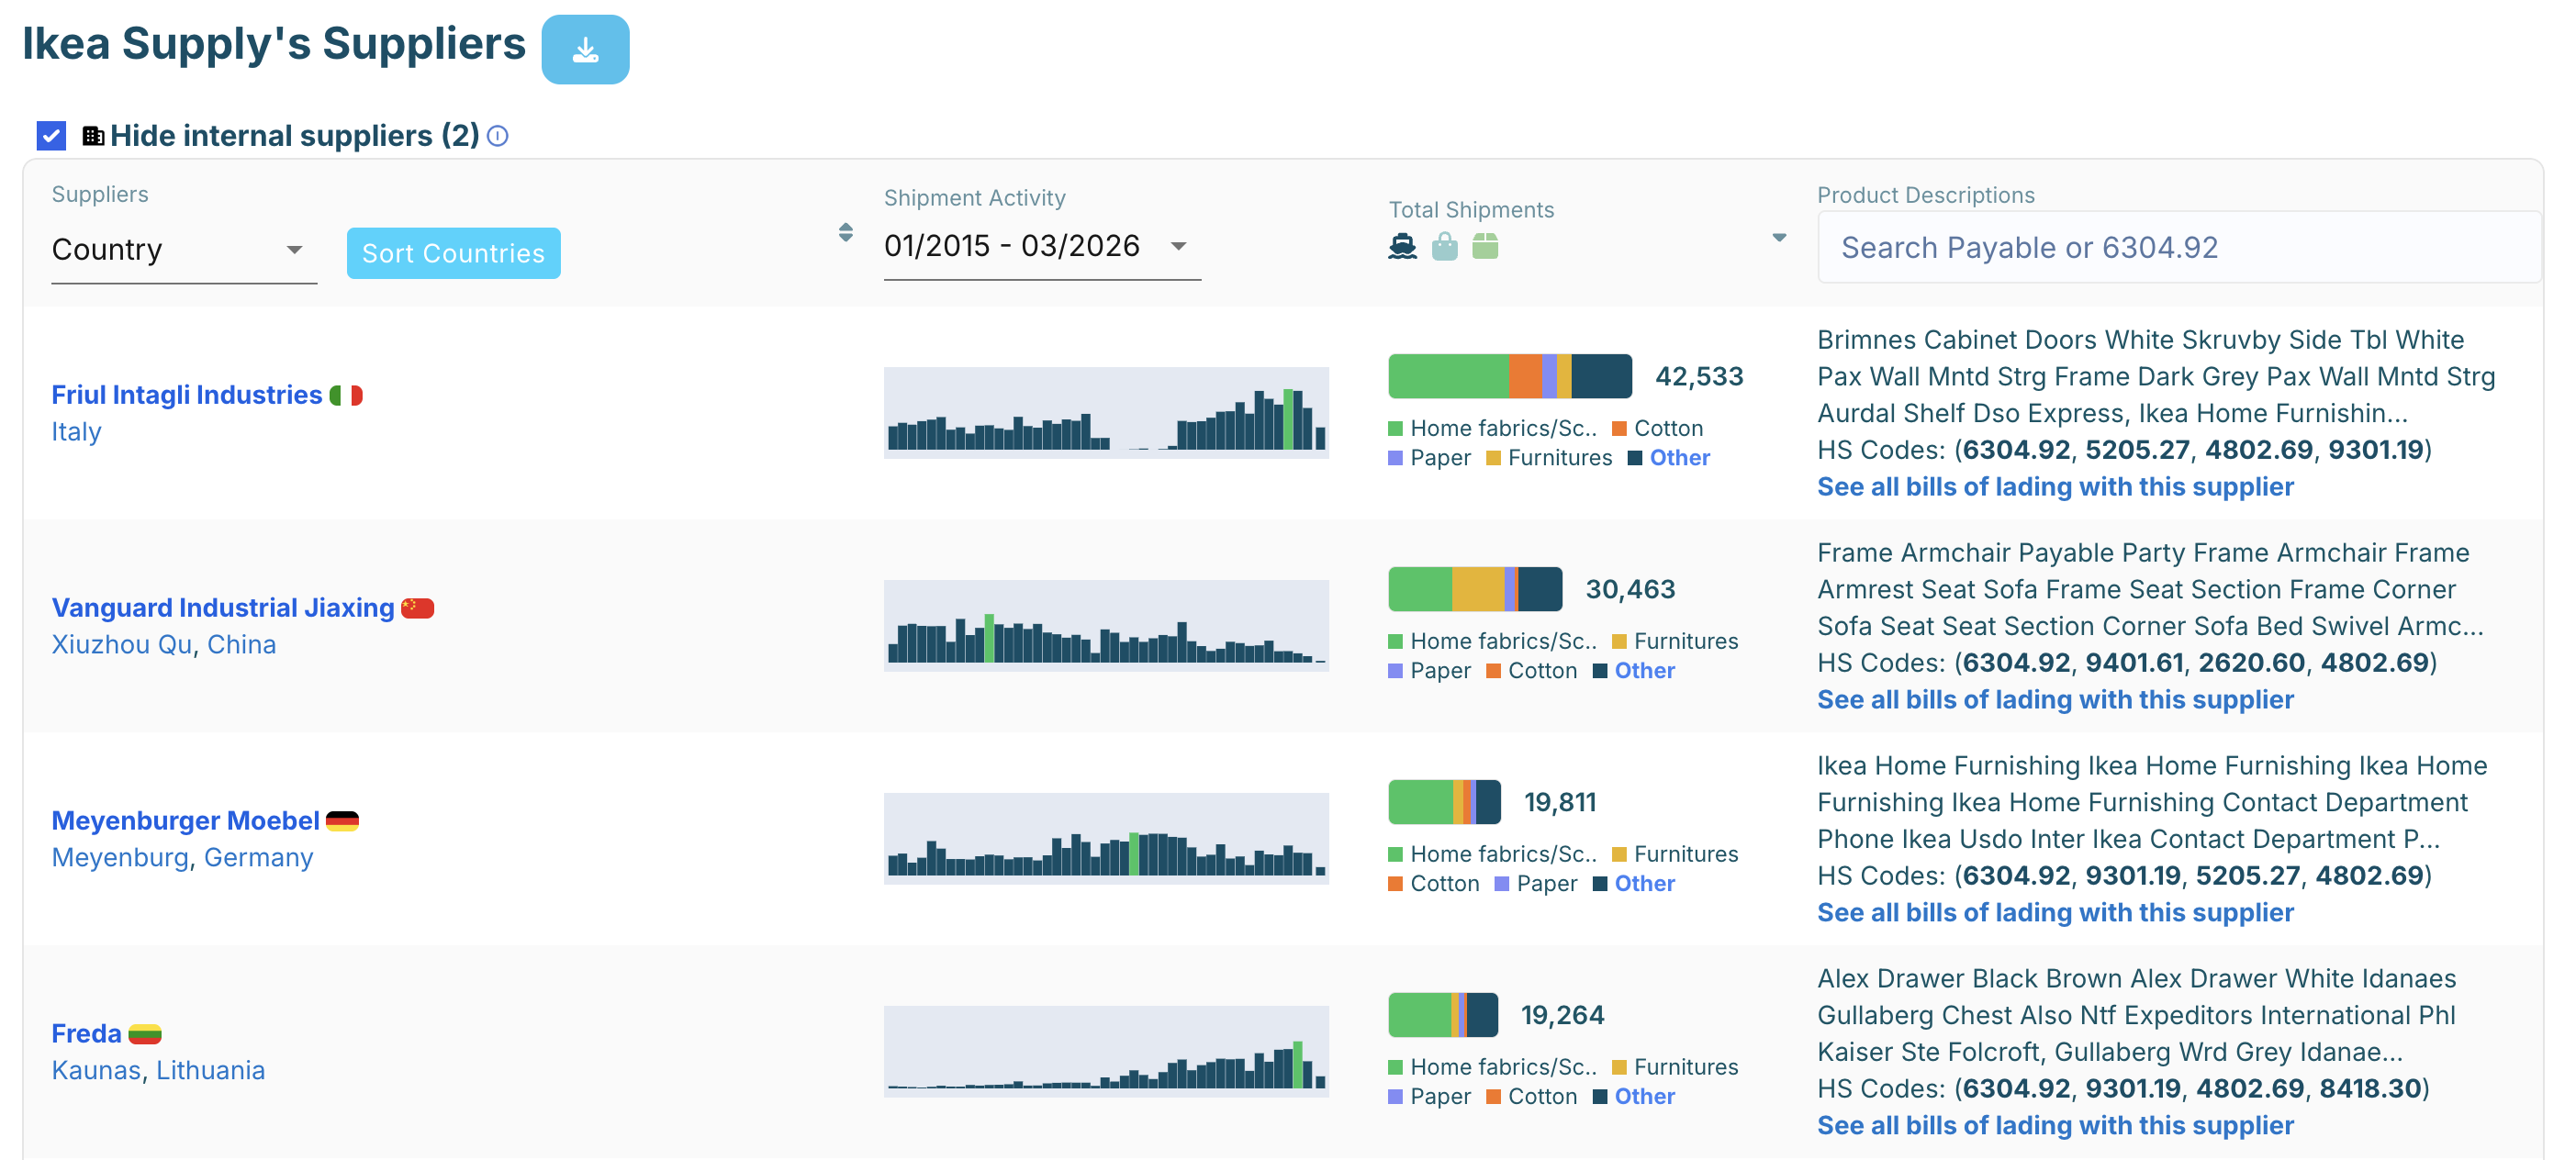Open the Other category for Friul Intagli
Screen dimensions: 2576x1160
(x=1679, y=458)
